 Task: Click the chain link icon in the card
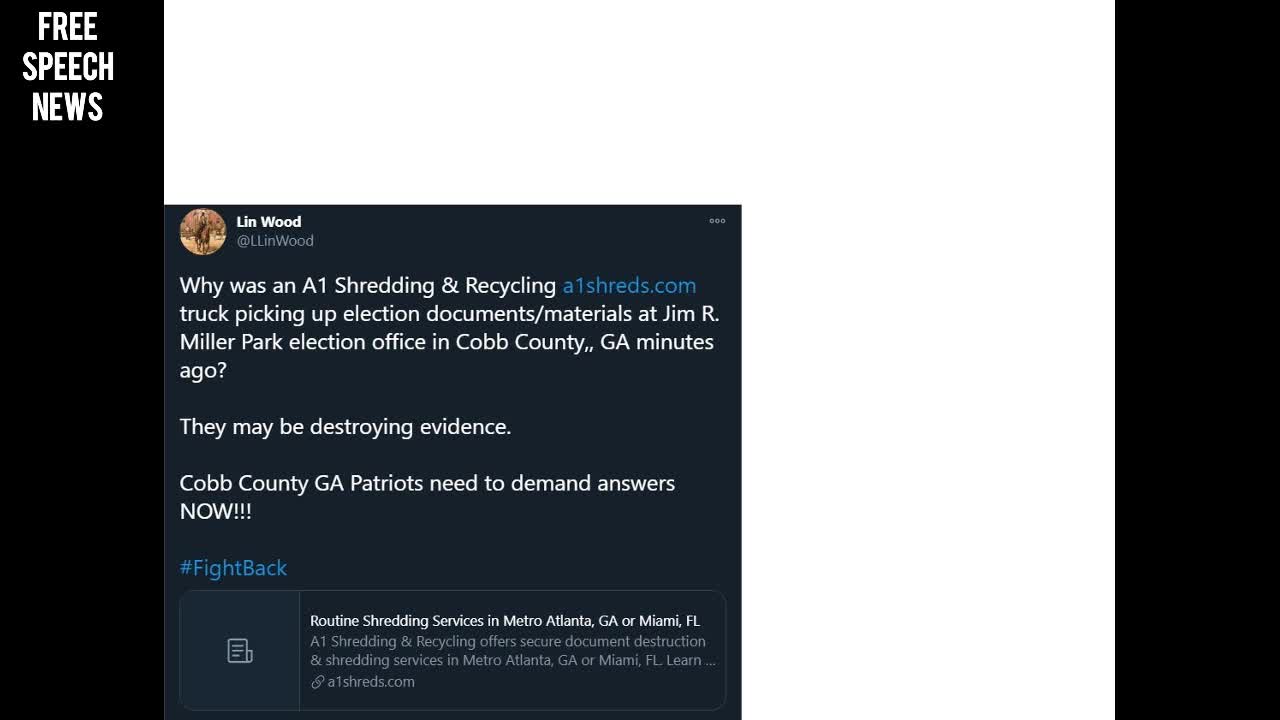tap(318, 682)
